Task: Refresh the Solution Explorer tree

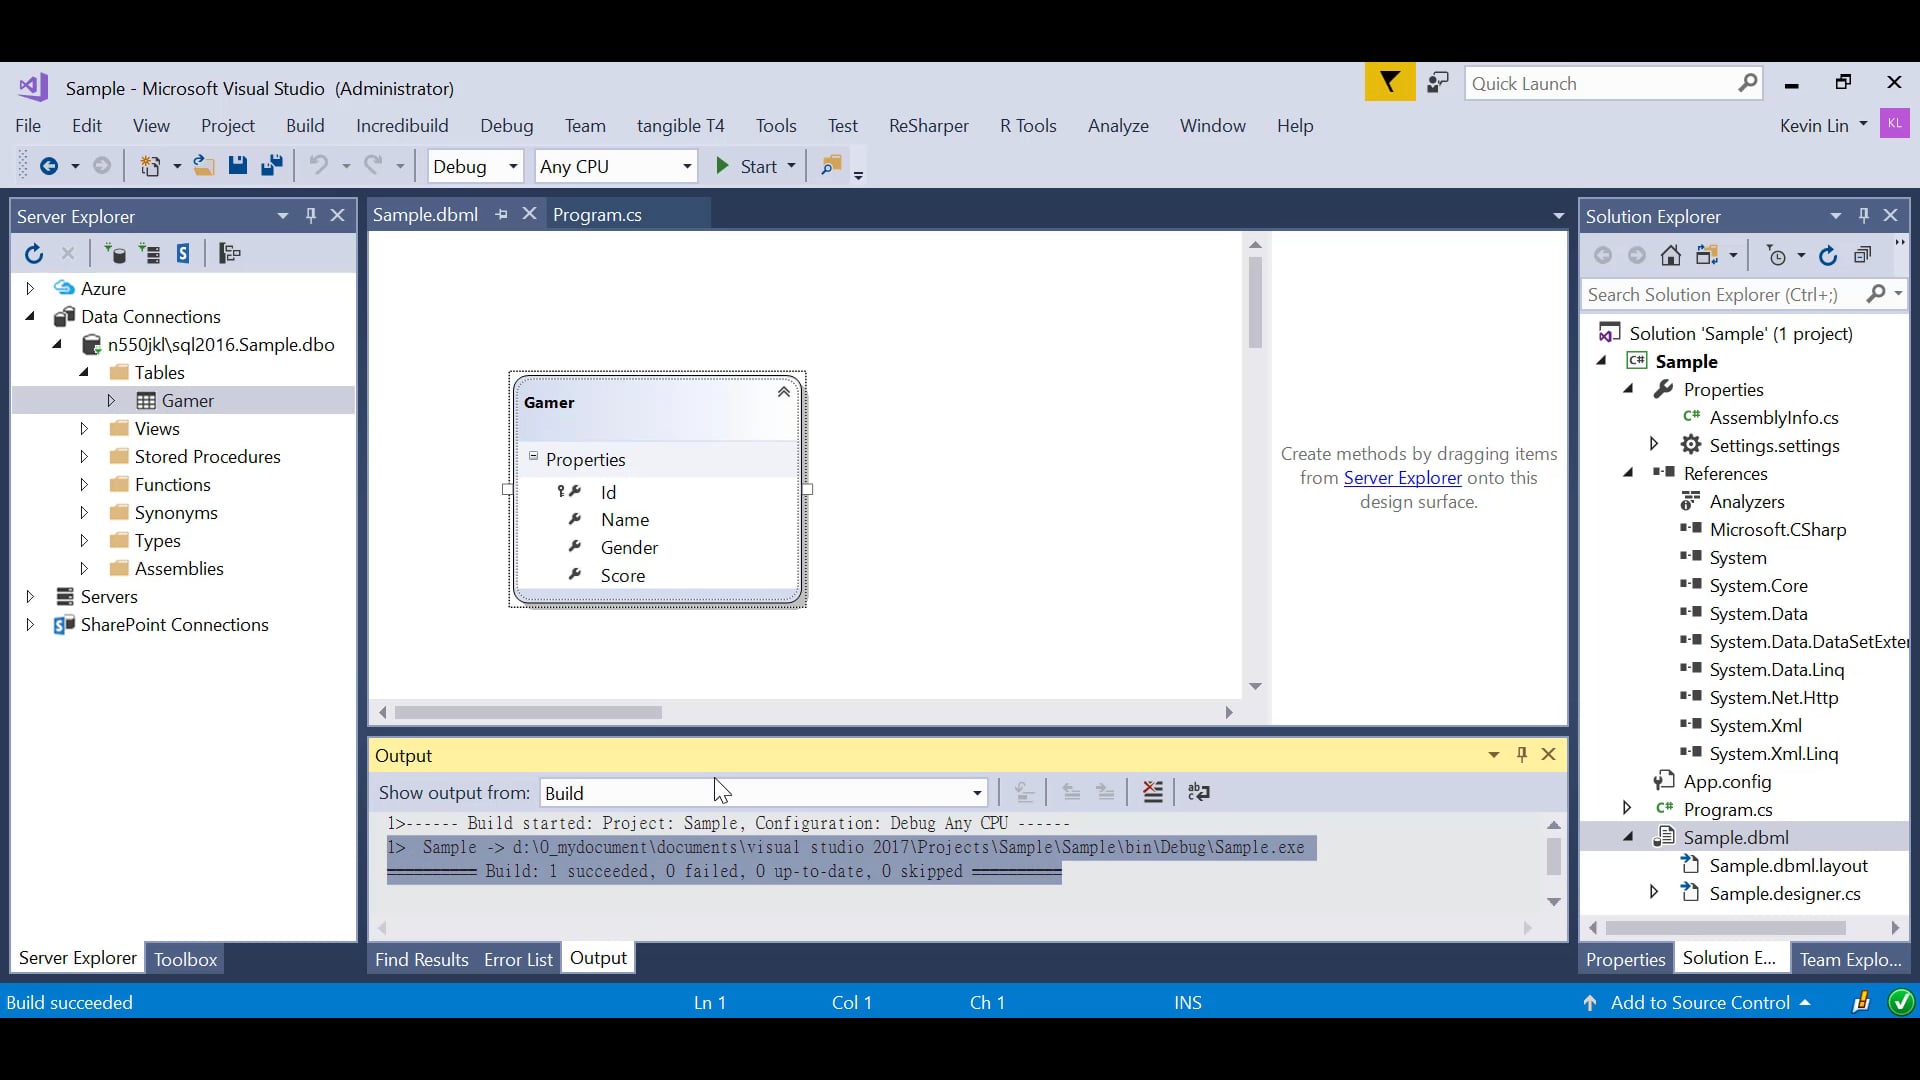Action: [x=1829, y=256]
